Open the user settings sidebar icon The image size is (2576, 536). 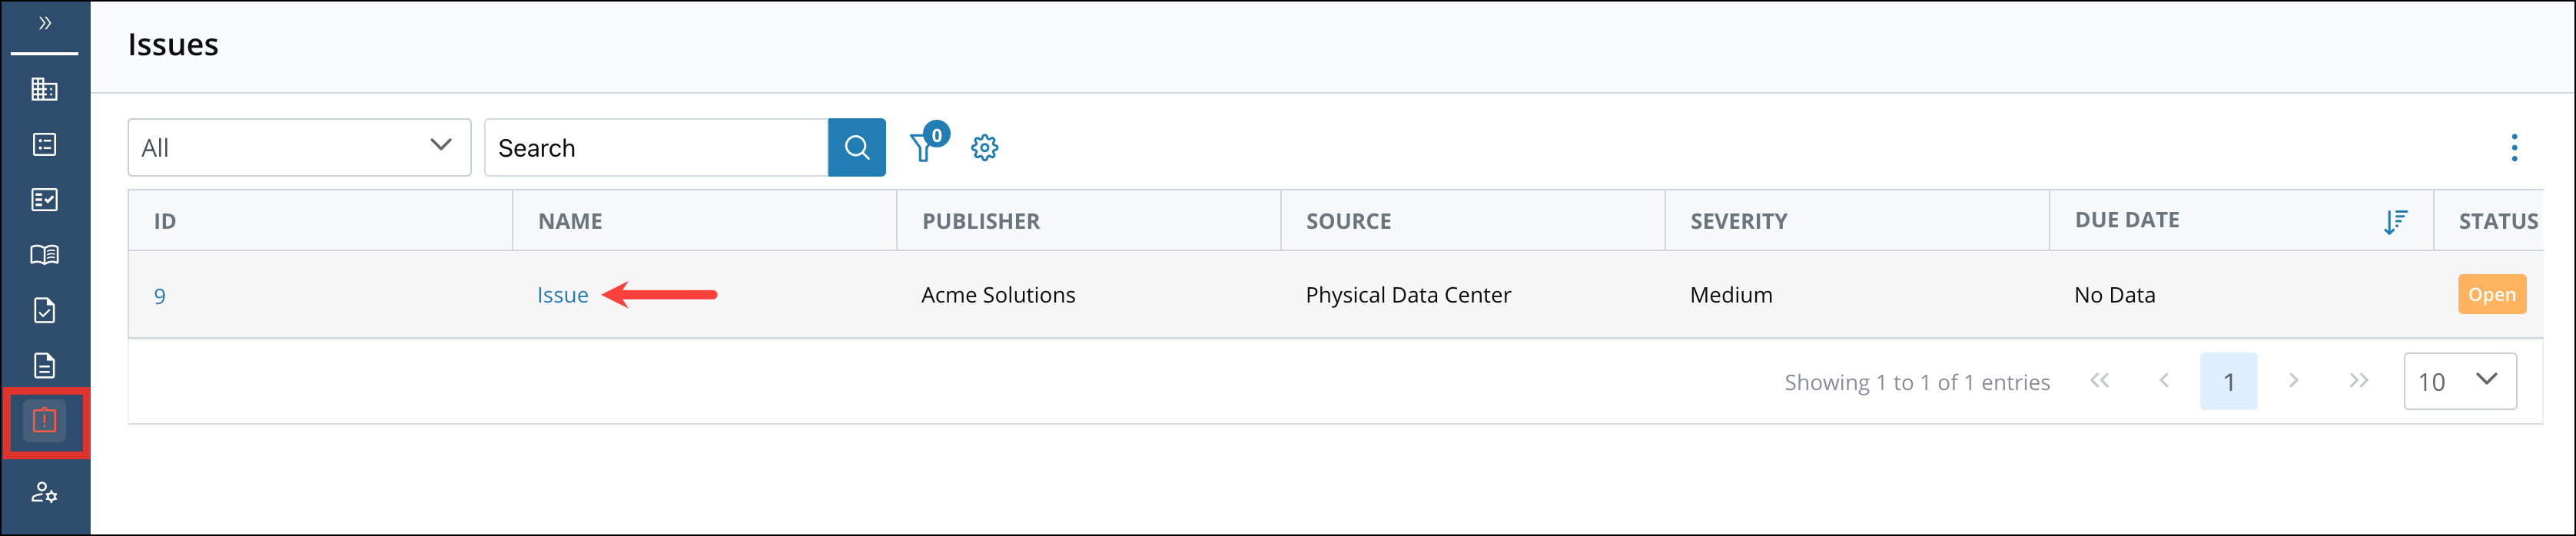[x=44, y=492]
